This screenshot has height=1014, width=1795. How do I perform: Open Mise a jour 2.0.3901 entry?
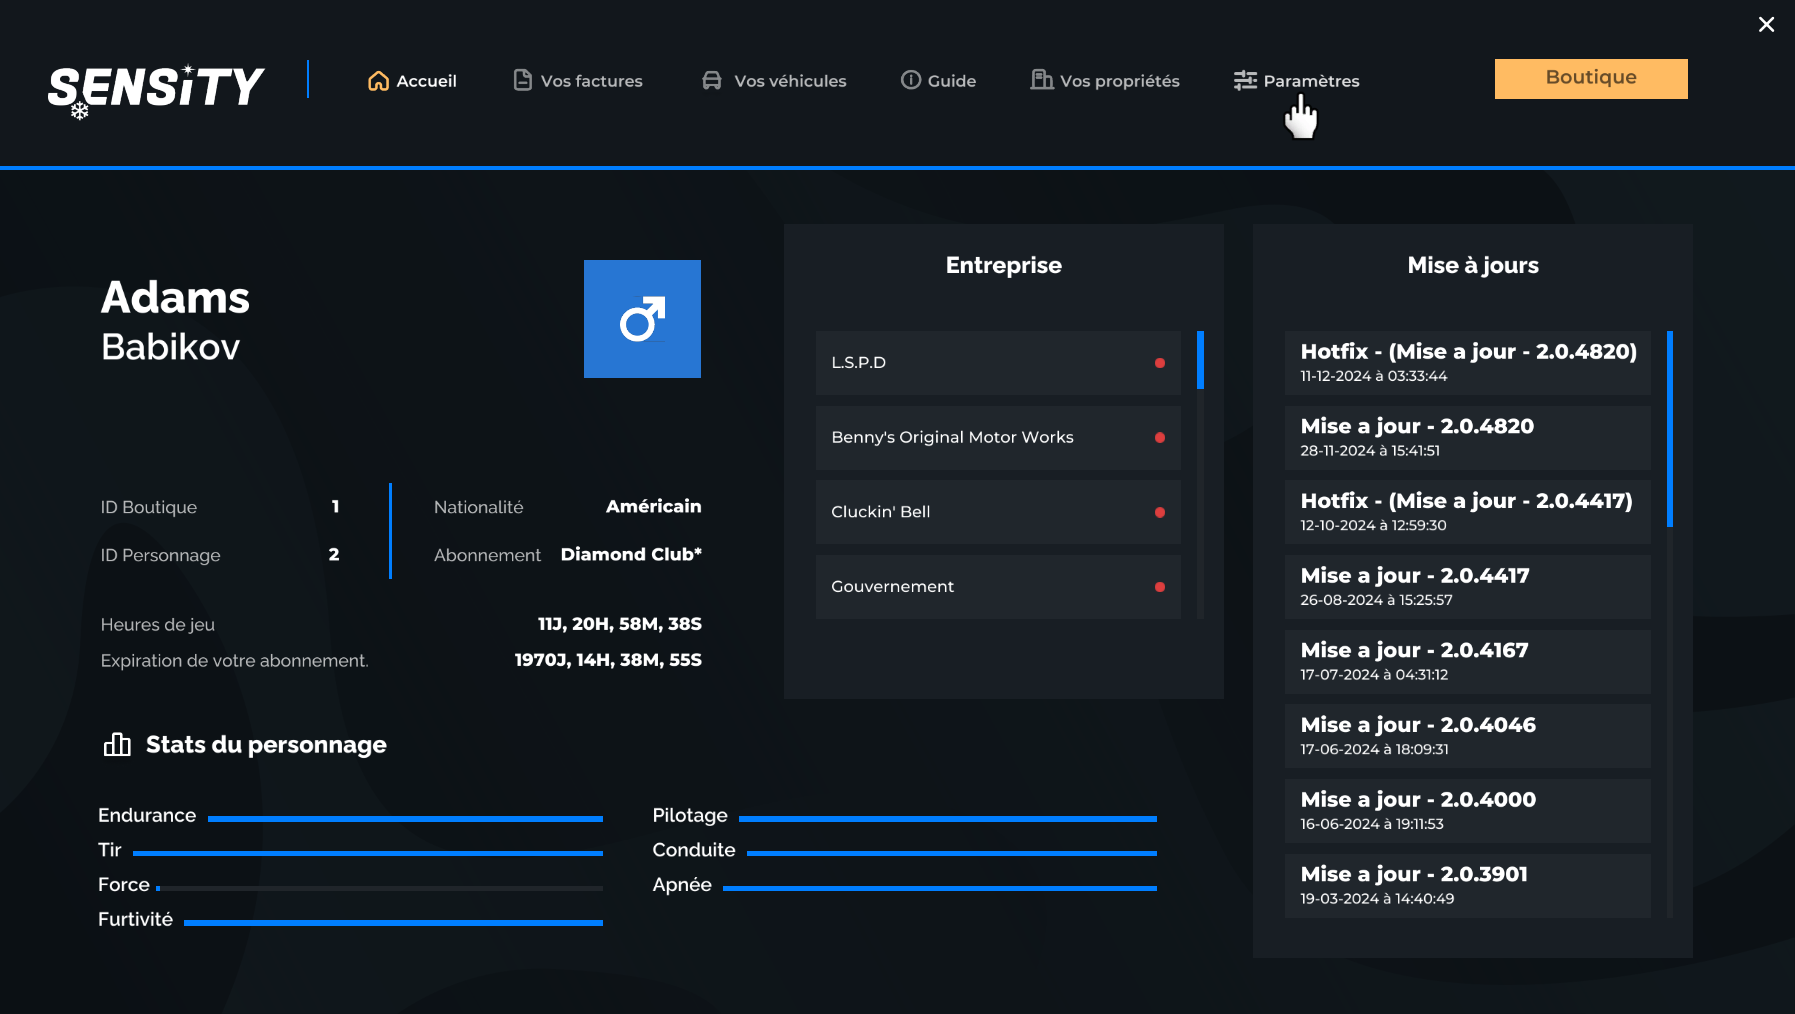(1468, 886)
